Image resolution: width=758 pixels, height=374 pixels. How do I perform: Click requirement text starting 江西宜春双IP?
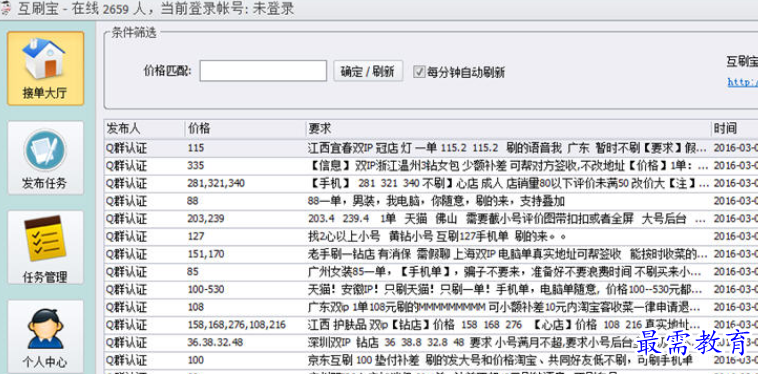click(508, 148)
